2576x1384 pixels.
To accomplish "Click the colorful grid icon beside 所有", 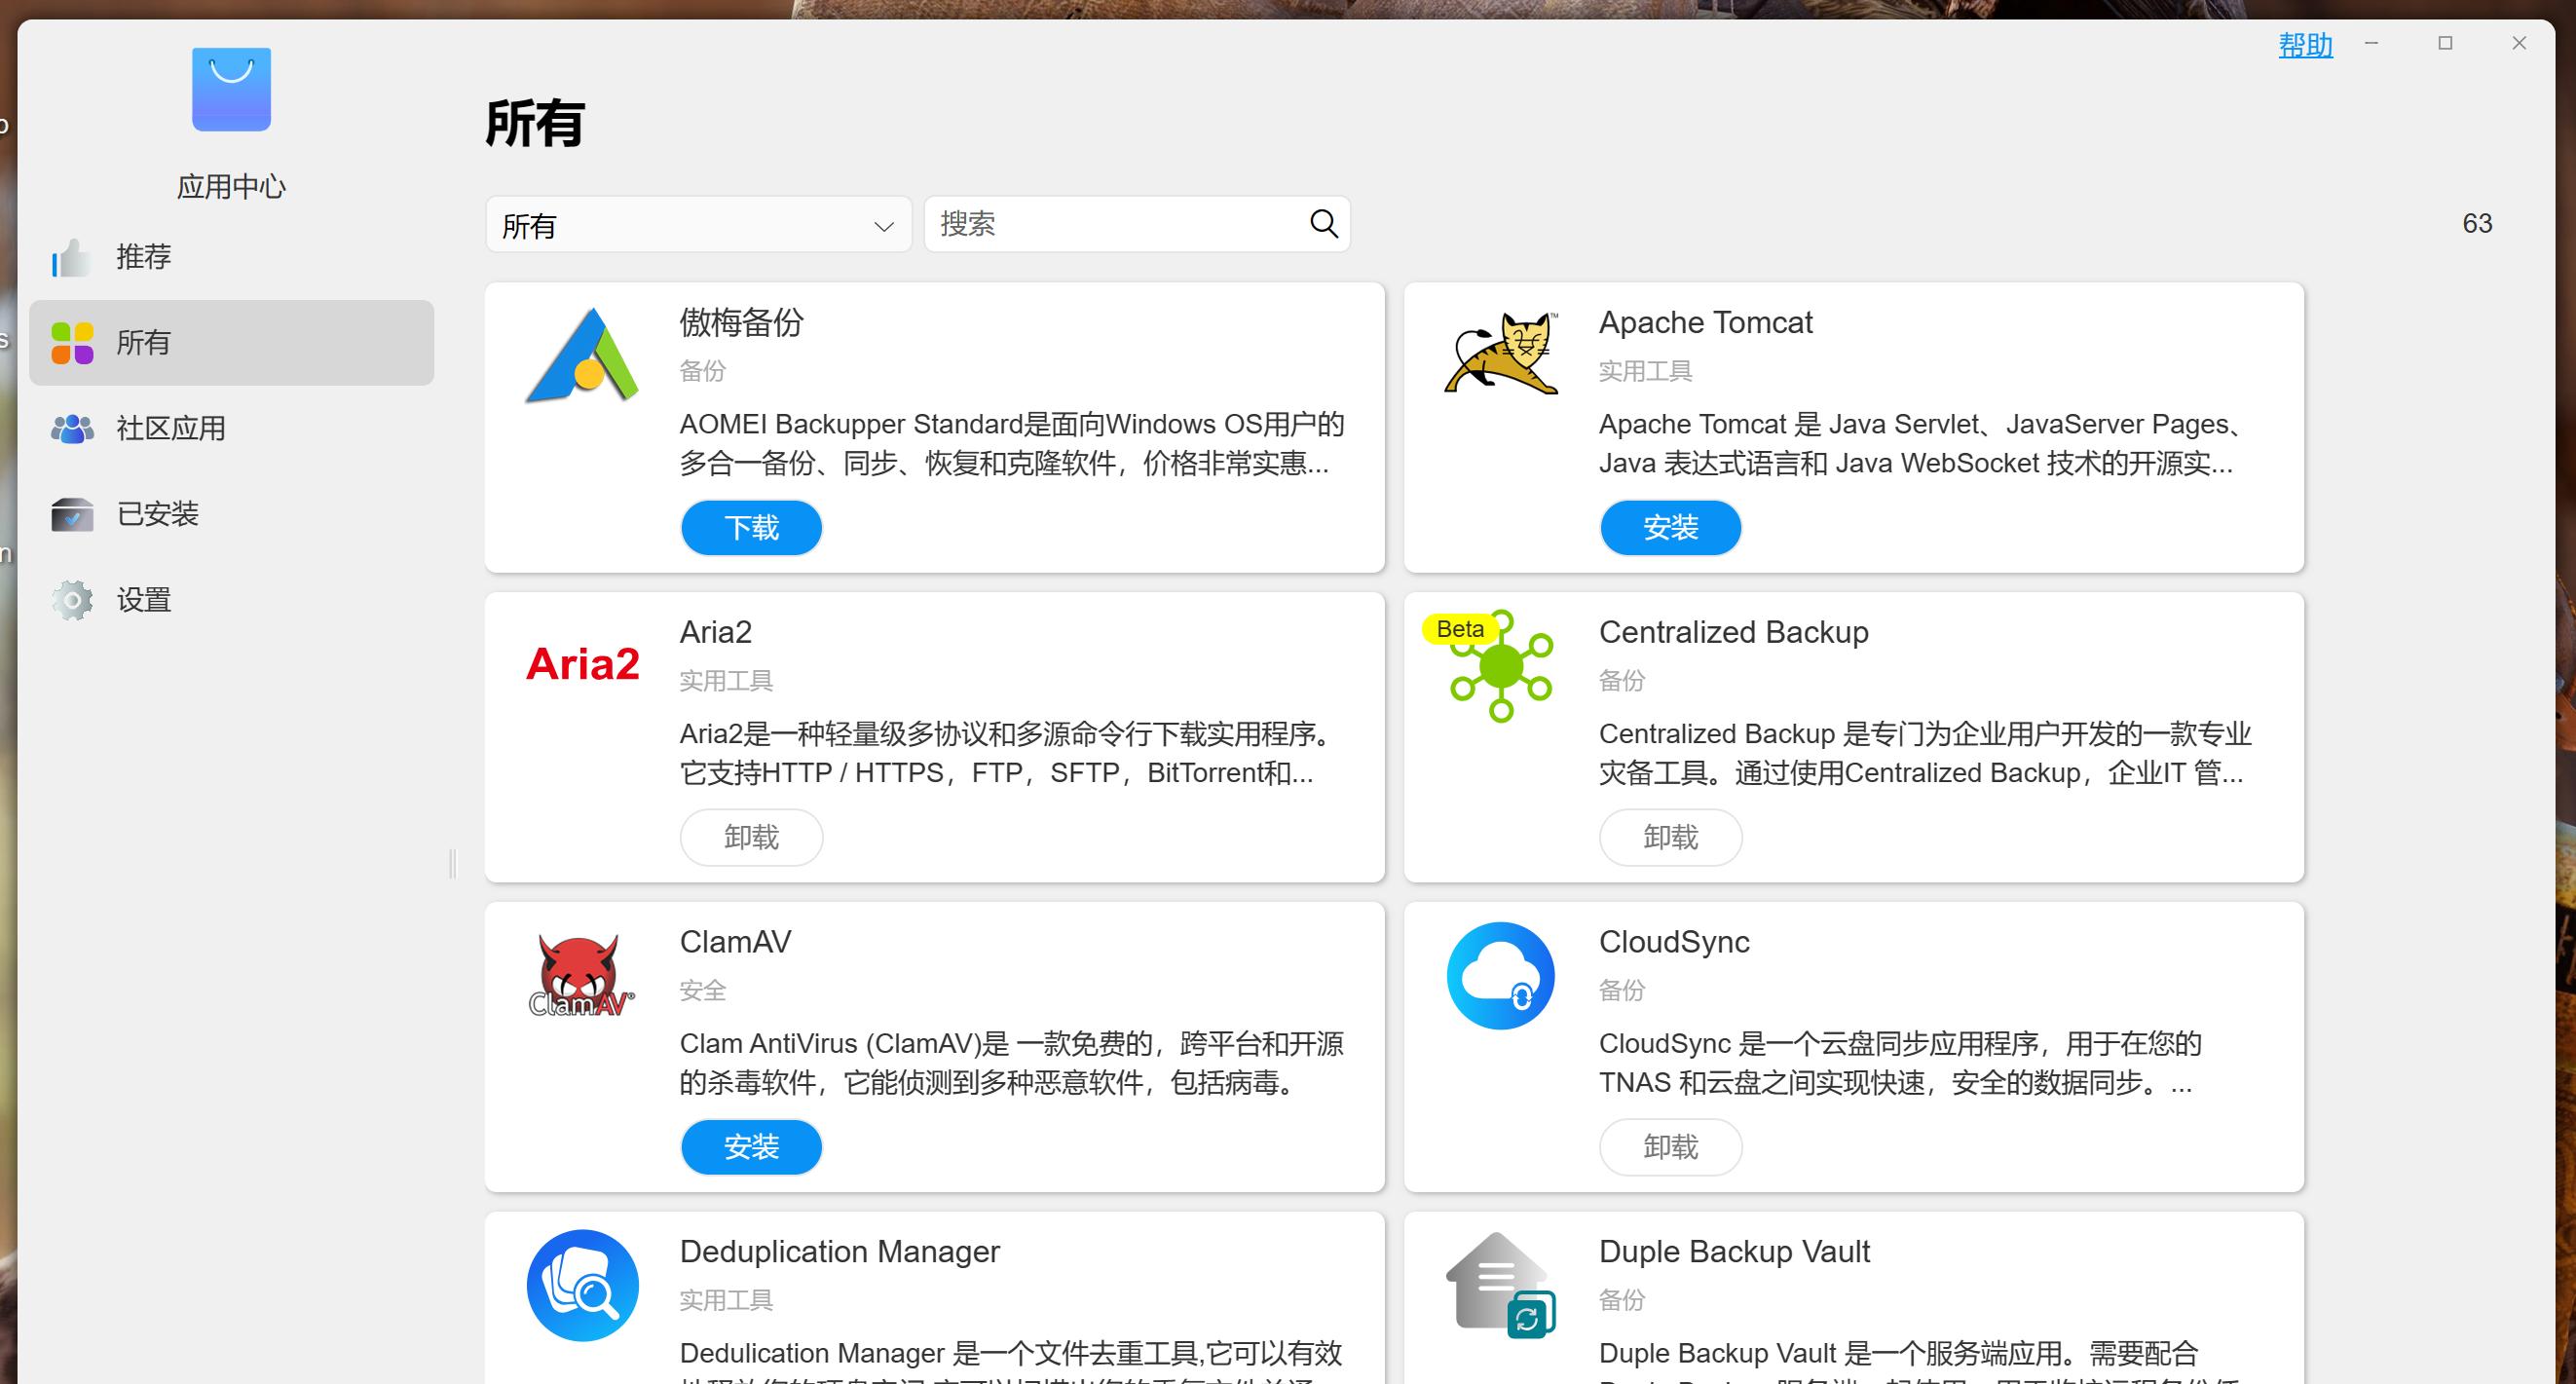I will pos(72,343).
